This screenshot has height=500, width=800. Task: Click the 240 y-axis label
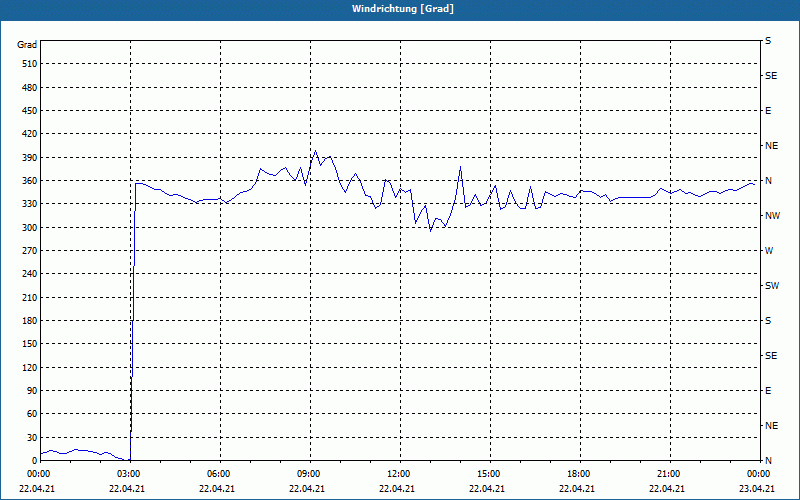pyautogui.click(x=30, y=274)
